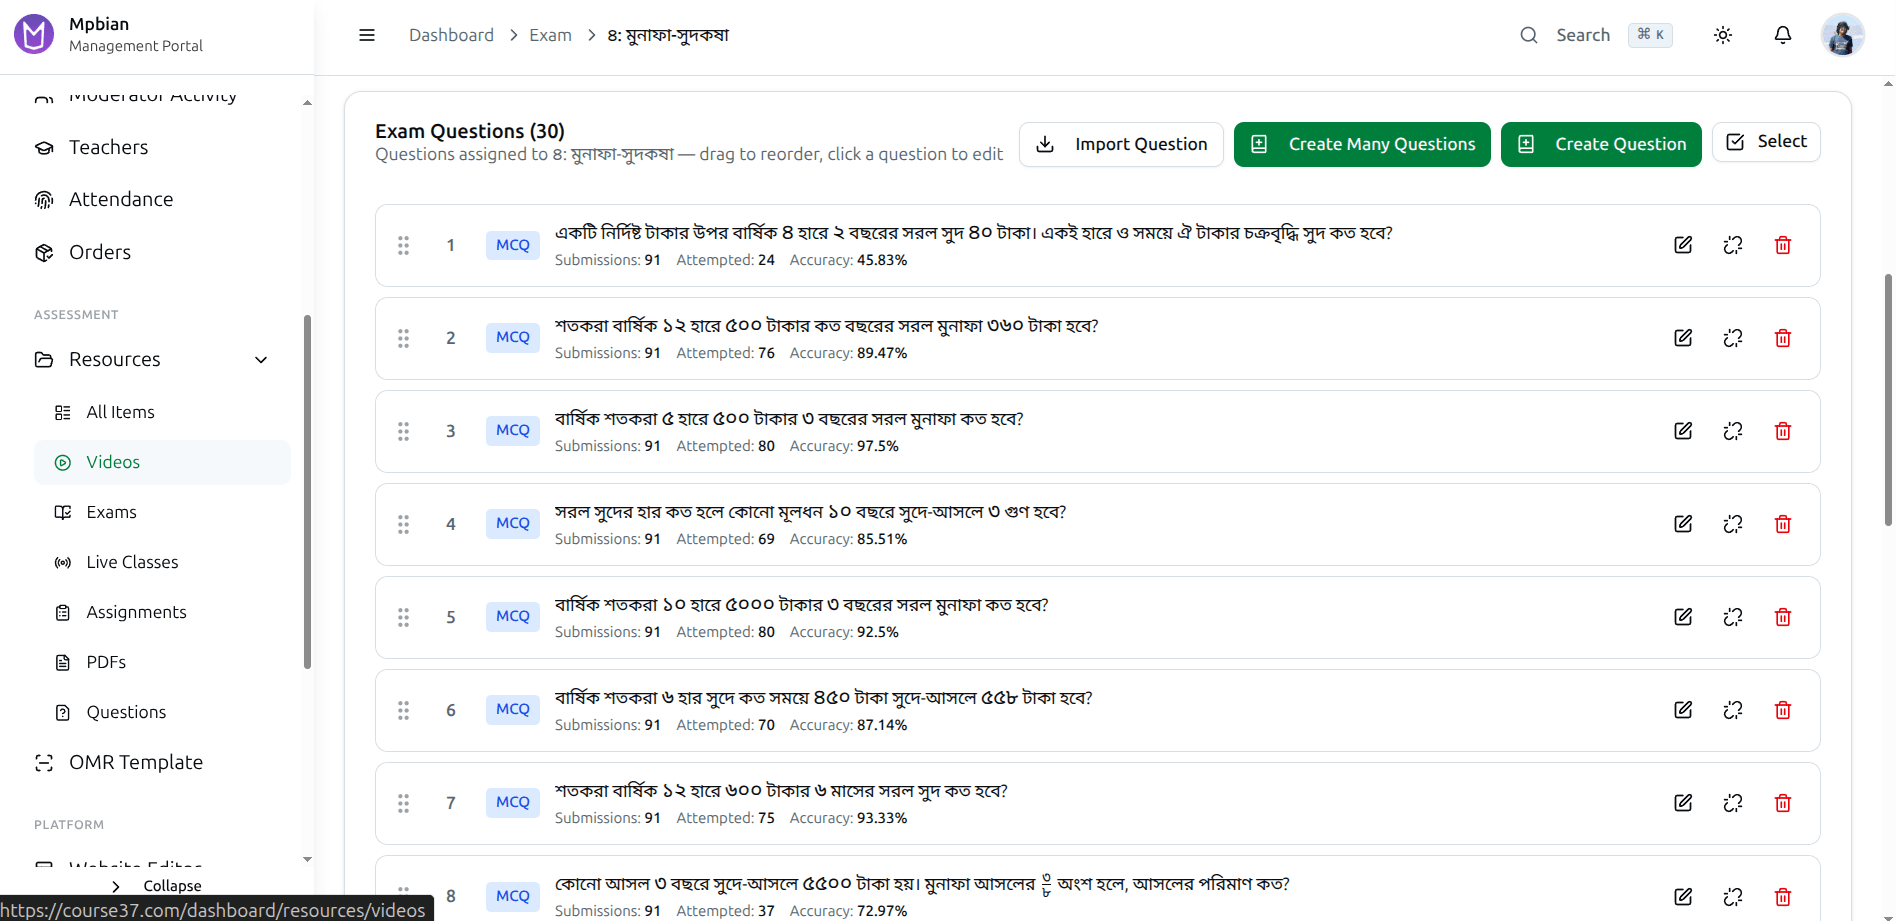This screenshot has height=921, width=1896.
Task: Open notifications bell
Action: click(1783, 35)
